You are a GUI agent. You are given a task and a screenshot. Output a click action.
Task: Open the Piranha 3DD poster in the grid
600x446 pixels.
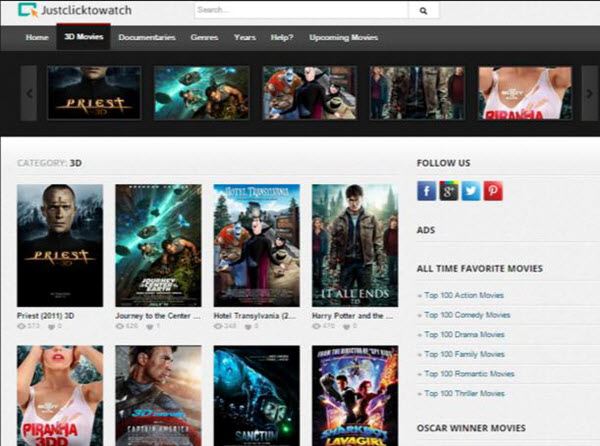tap(60, 396)
